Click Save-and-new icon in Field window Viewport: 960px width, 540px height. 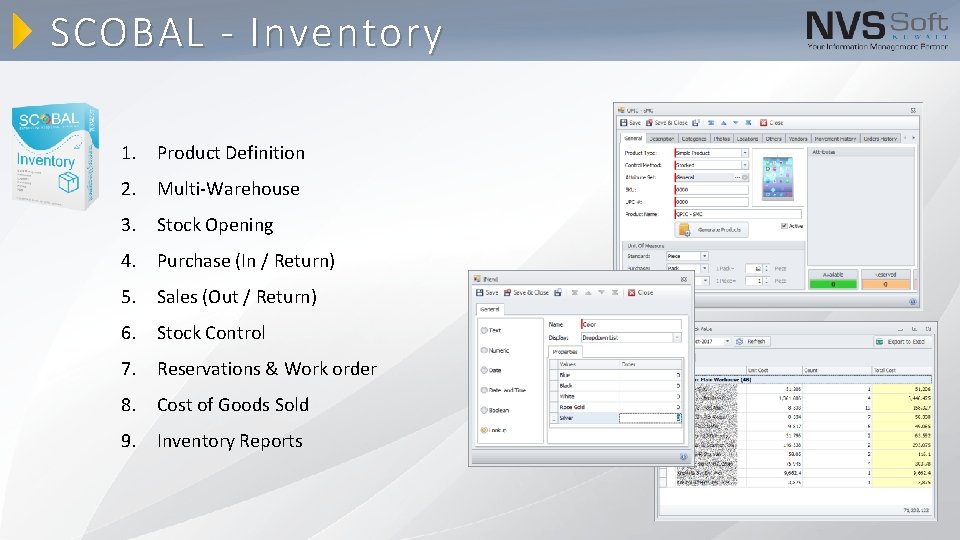558,293
